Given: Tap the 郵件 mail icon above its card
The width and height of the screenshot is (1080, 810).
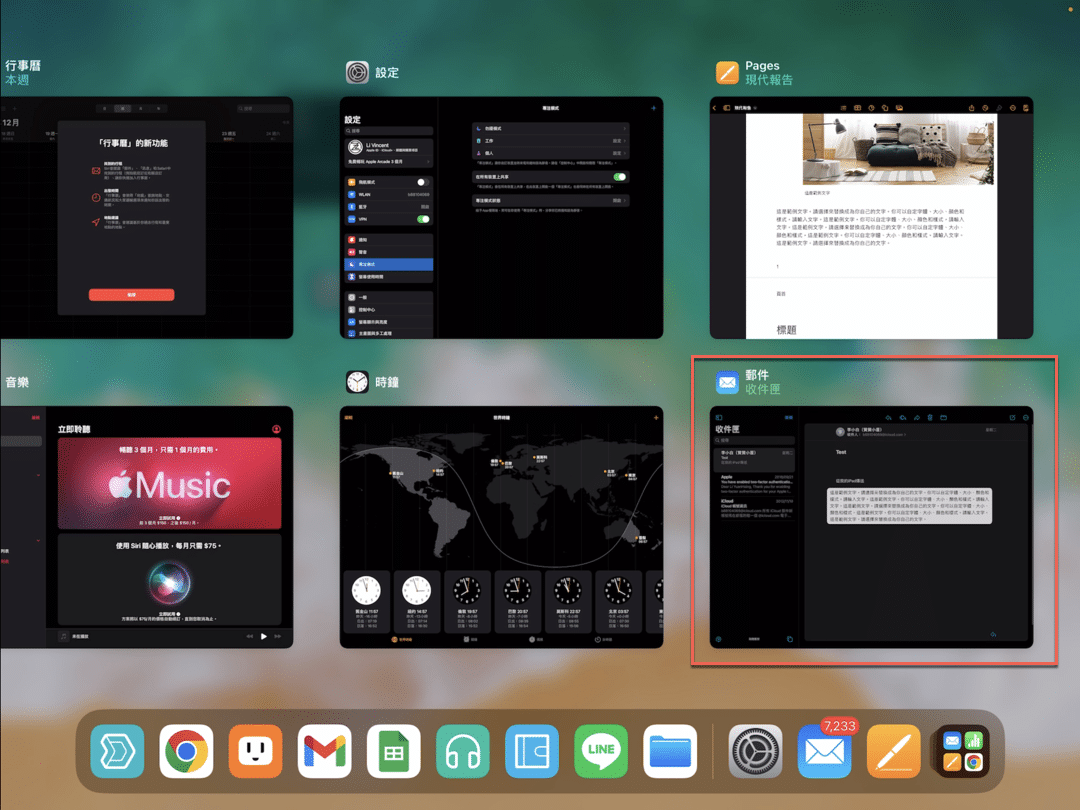Looking at the screenshot, I should 727,382.
